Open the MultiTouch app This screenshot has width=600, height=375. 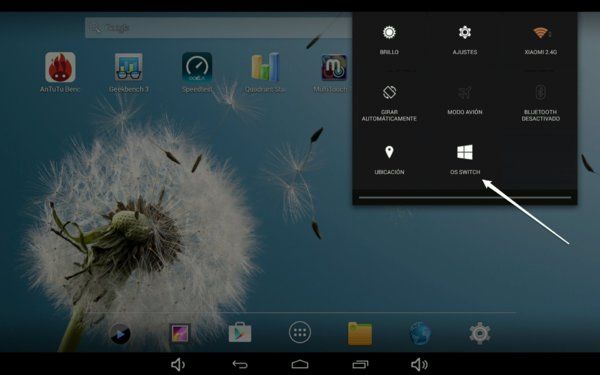point(334,72)
